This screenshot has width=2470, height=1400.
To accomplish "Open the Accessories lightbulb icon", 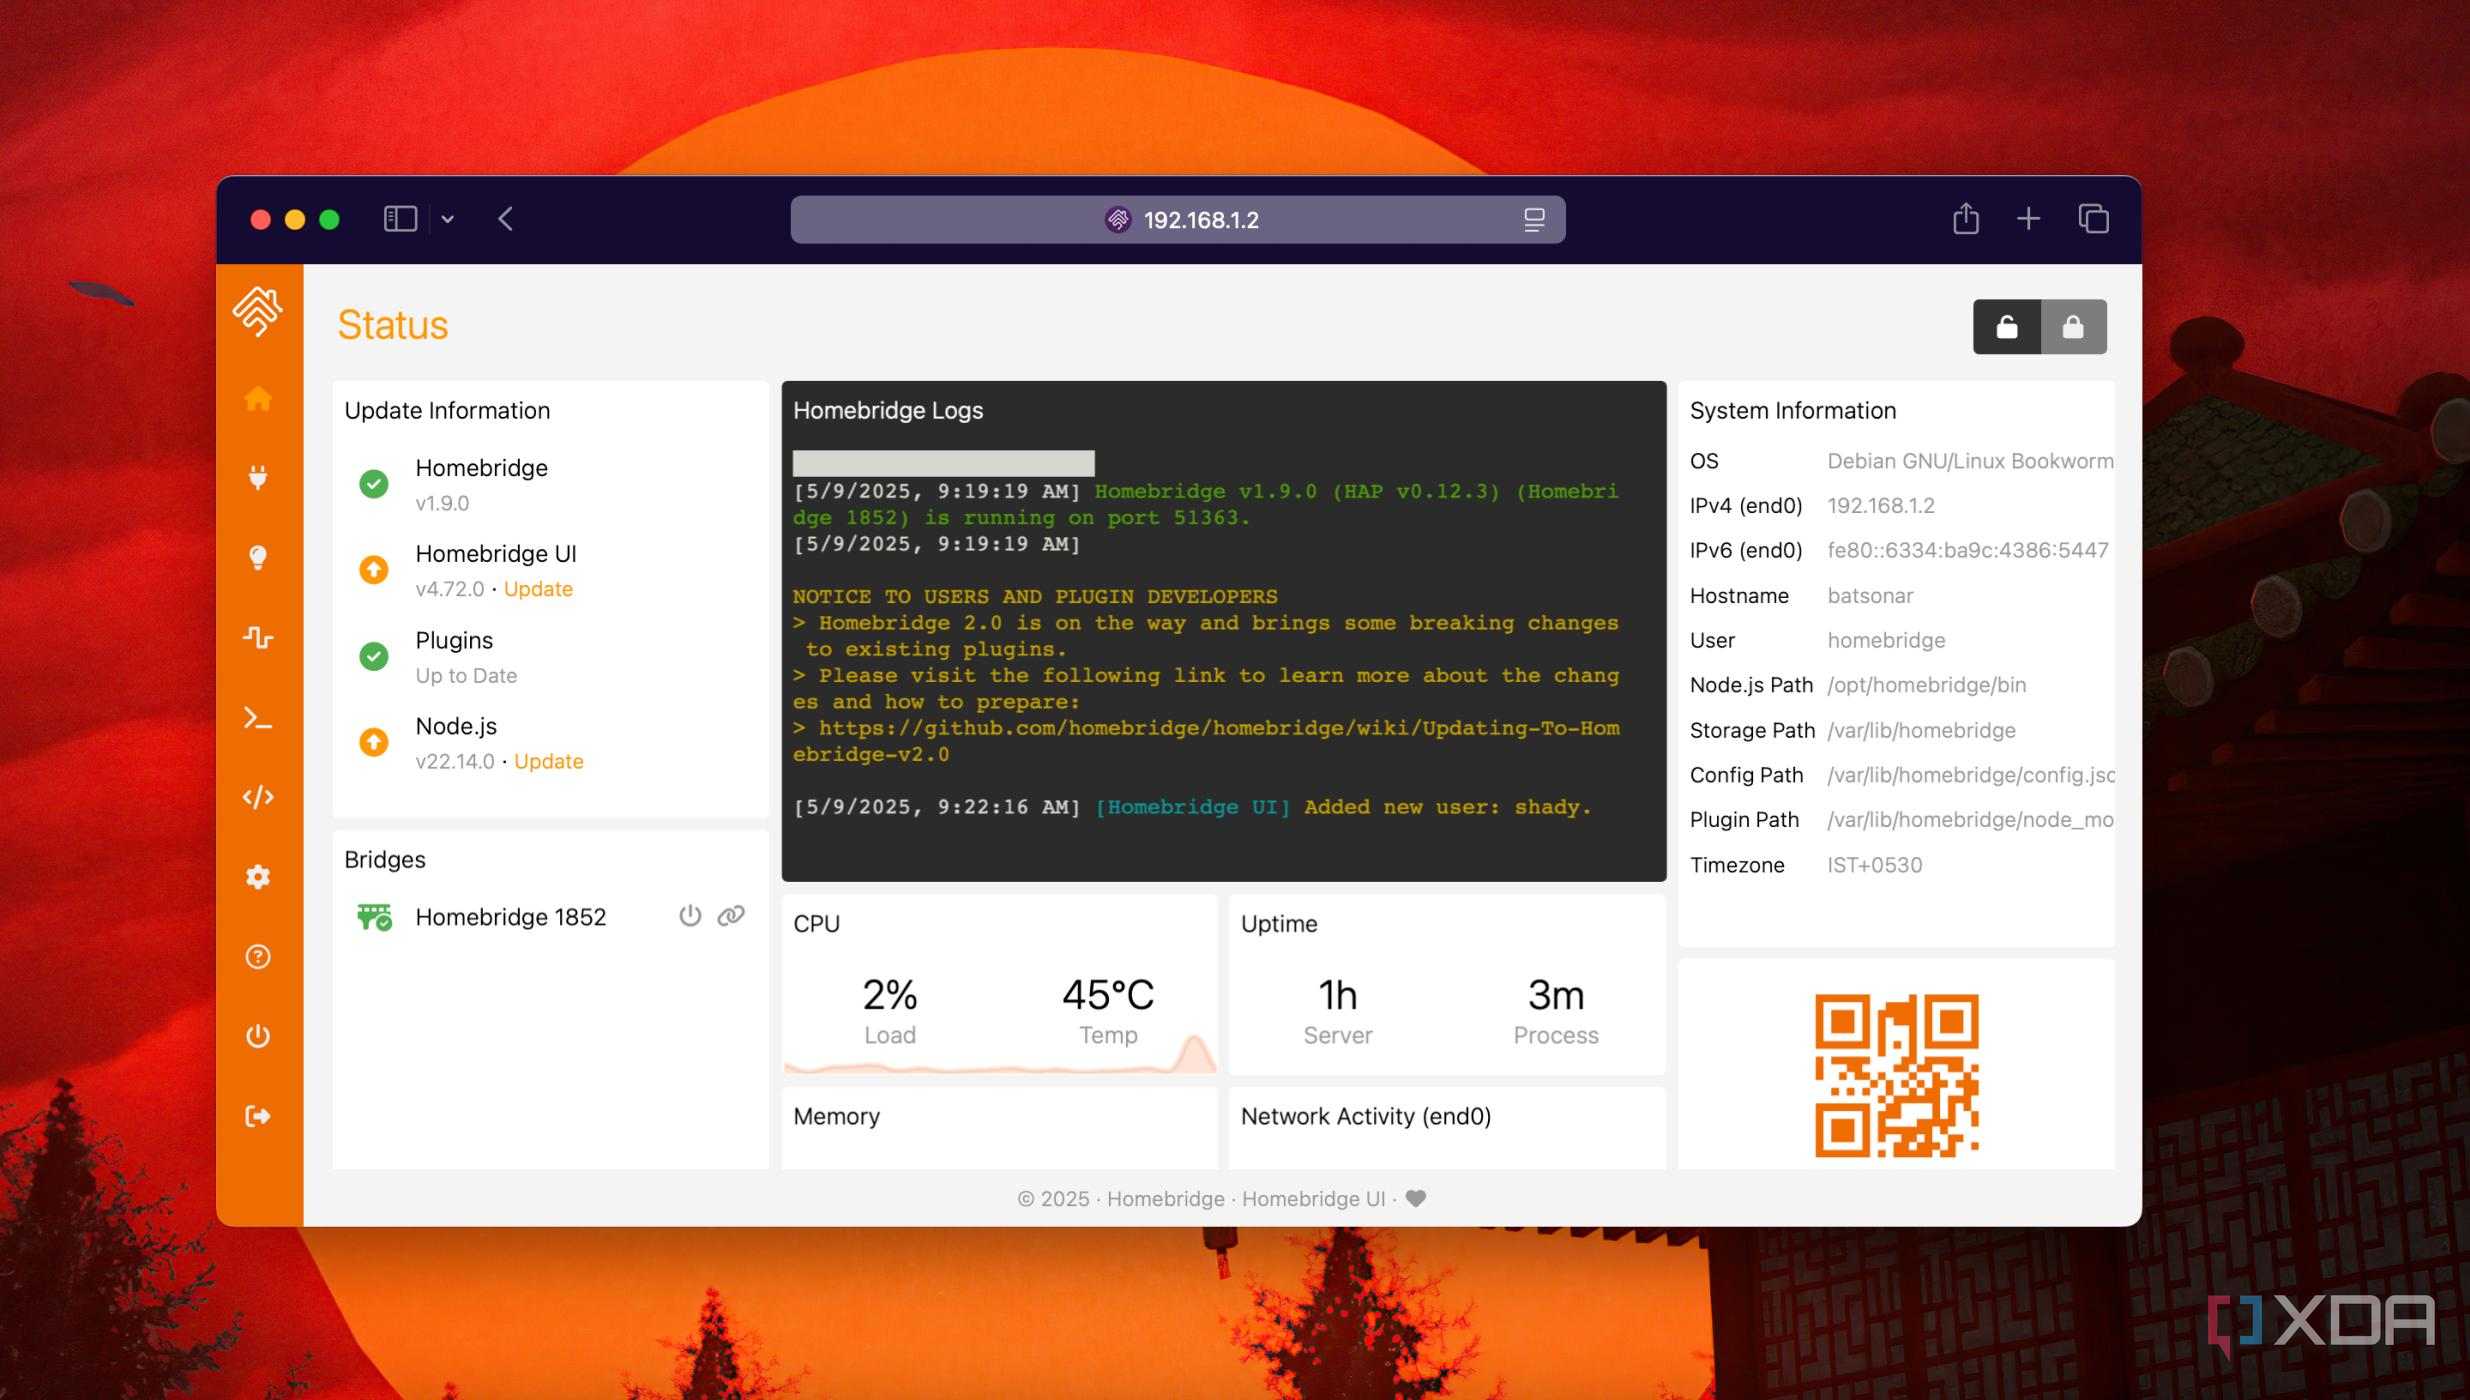I will tap(258, 557).
